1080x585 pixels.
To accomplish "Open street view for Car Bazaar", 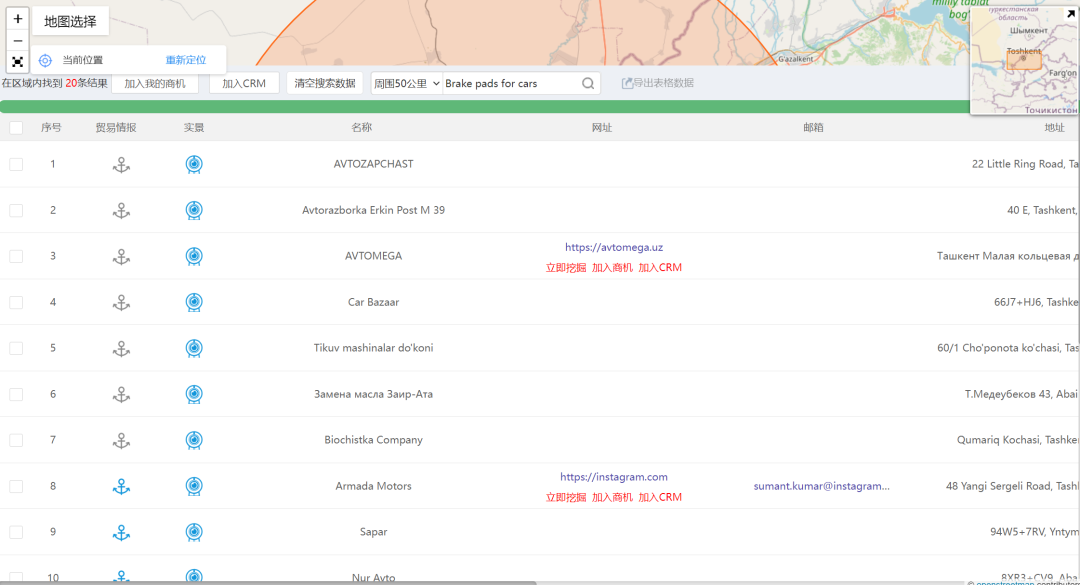I will click(194, 302).
